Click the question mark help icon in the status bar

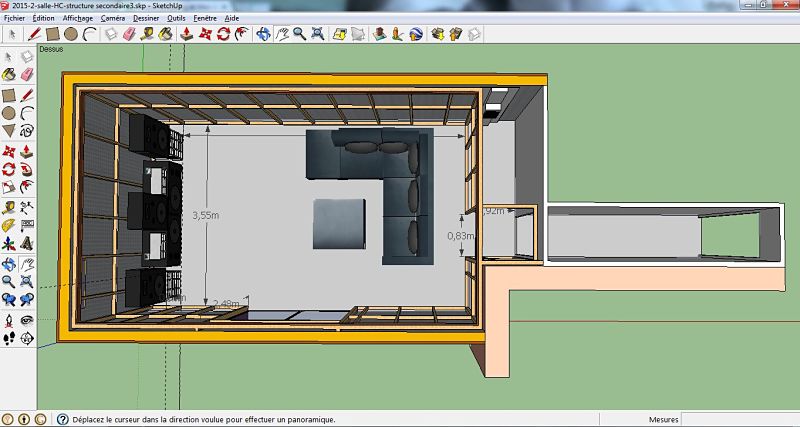[63, 420]
